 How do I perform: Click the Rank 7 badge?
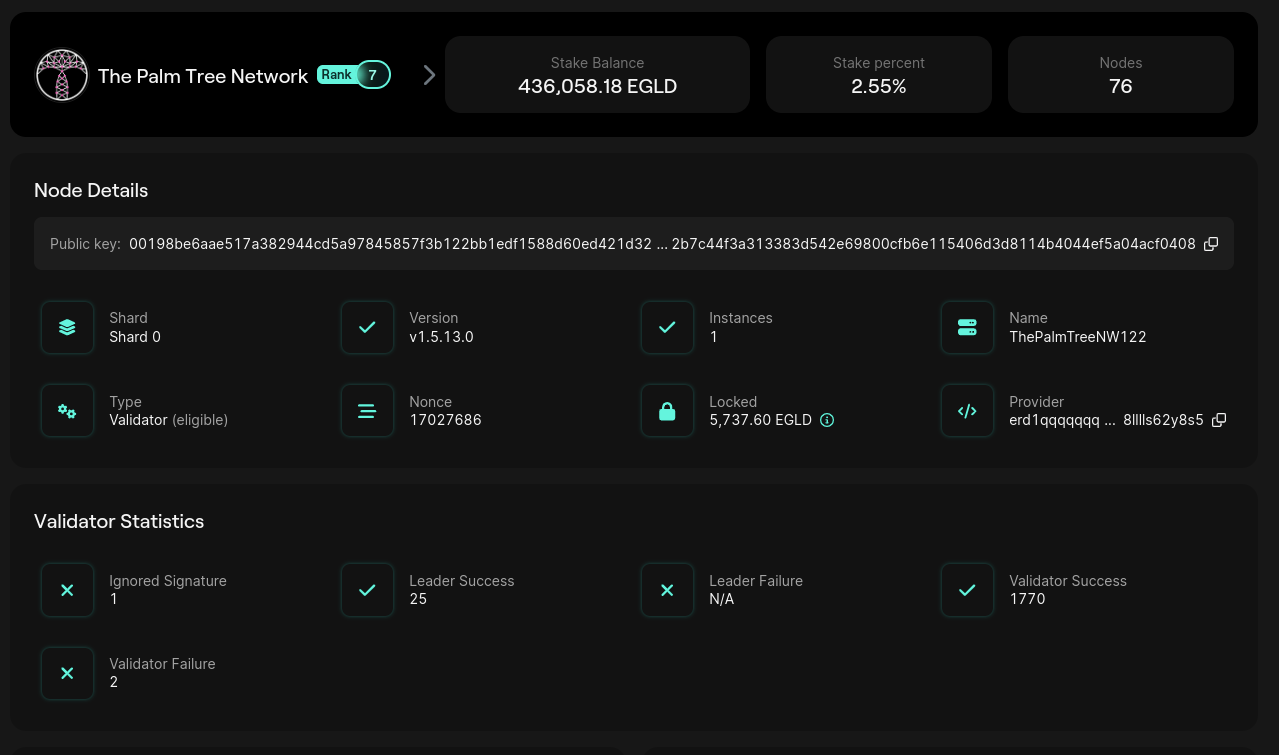pyautogui.click(x=353, y=75)
